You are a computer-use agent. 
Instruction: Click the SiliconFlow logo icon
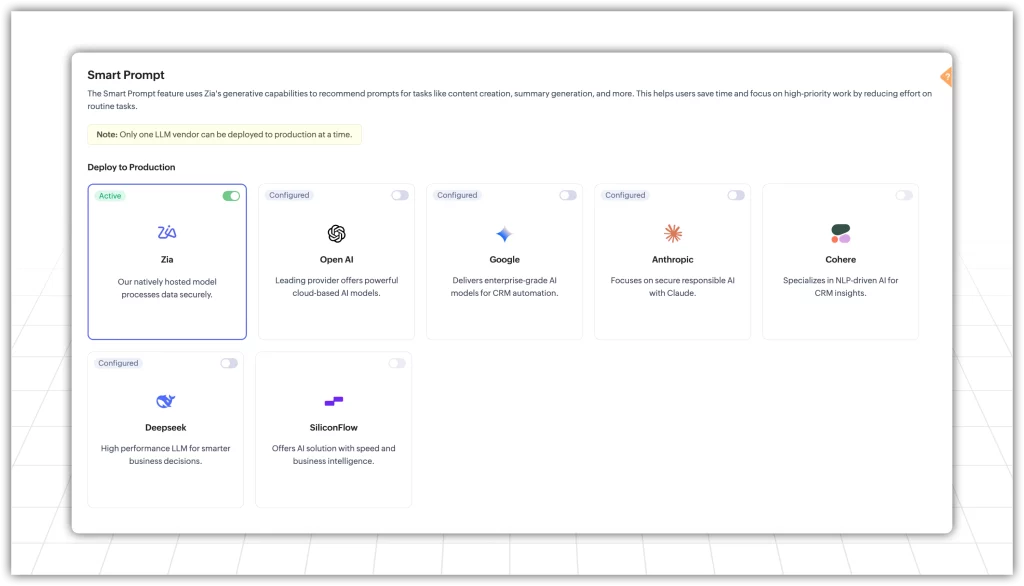pos(334,401)
